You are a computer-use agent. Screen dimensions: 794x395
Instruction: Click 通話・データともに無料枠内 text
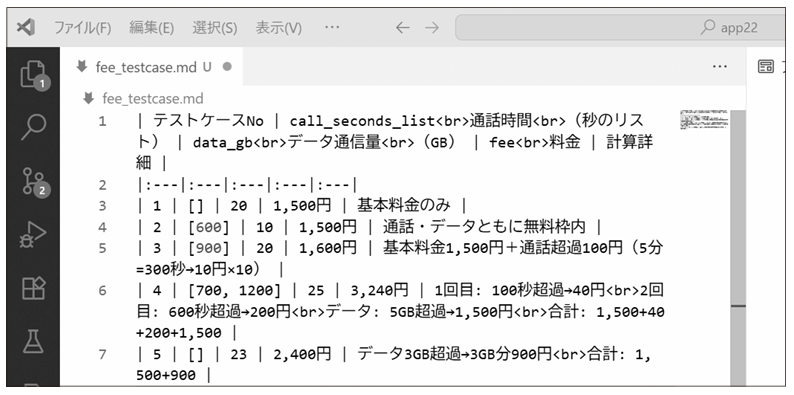point(484,227)
